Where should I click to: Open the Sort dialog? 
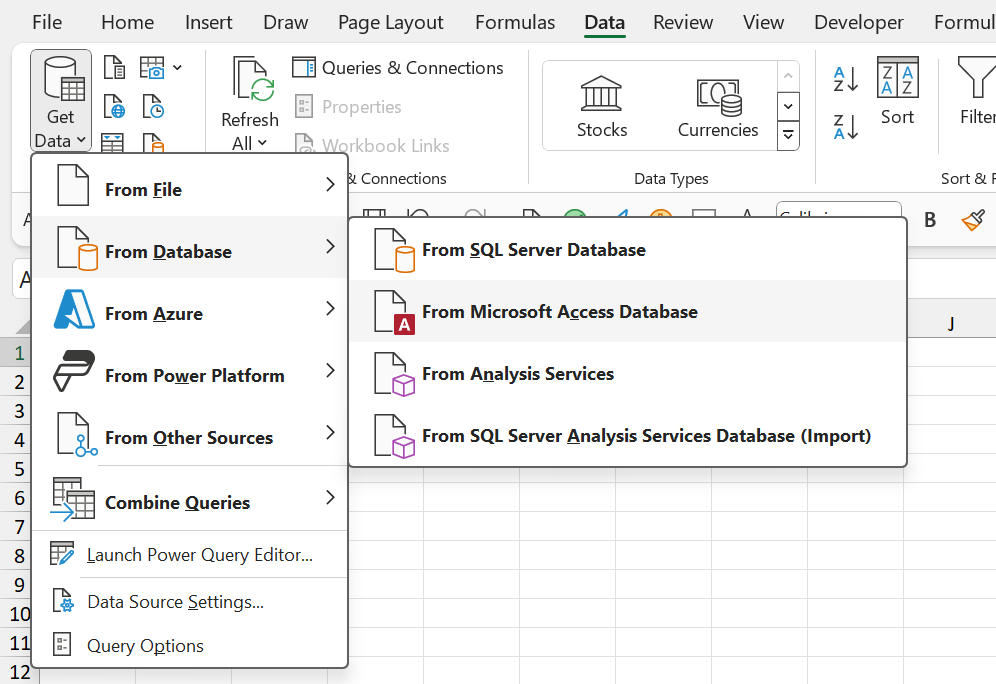click(897, 91)
